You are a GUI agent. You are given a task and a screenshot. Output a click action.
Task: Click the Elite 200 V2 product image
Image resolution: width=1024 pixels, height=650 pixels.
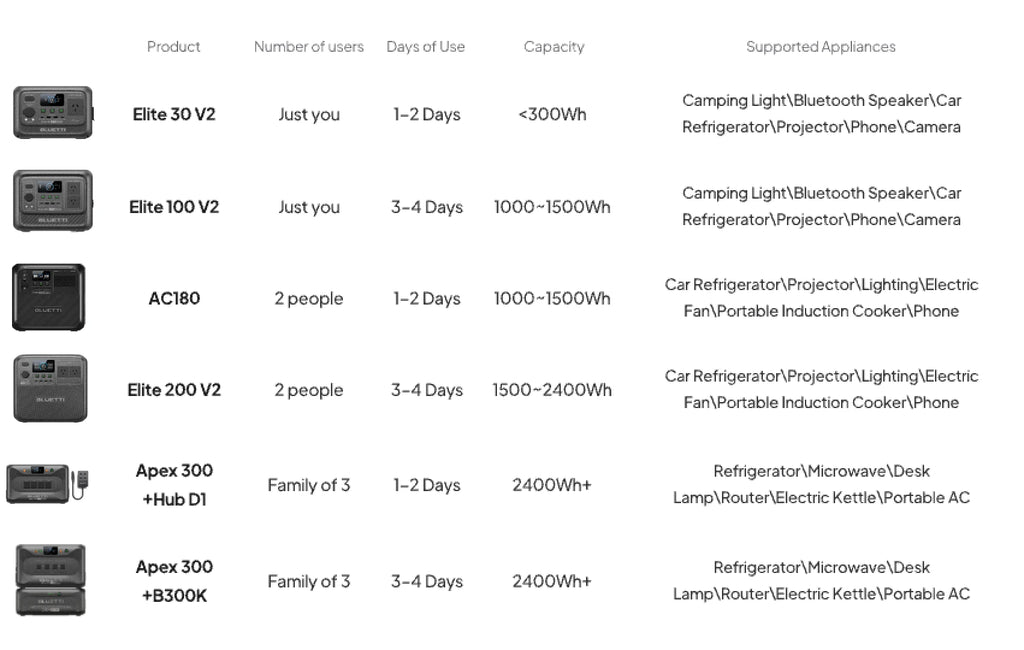[50, 388]
